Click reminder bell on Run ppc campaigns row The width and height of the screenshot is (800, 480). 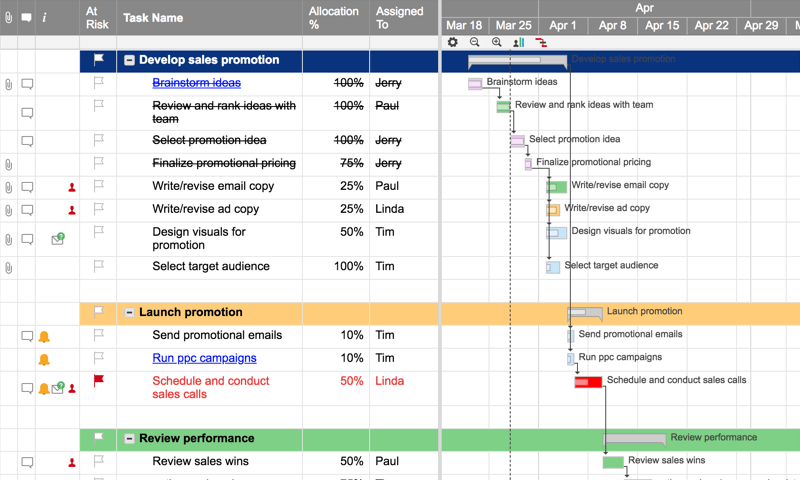pos(44,359)
